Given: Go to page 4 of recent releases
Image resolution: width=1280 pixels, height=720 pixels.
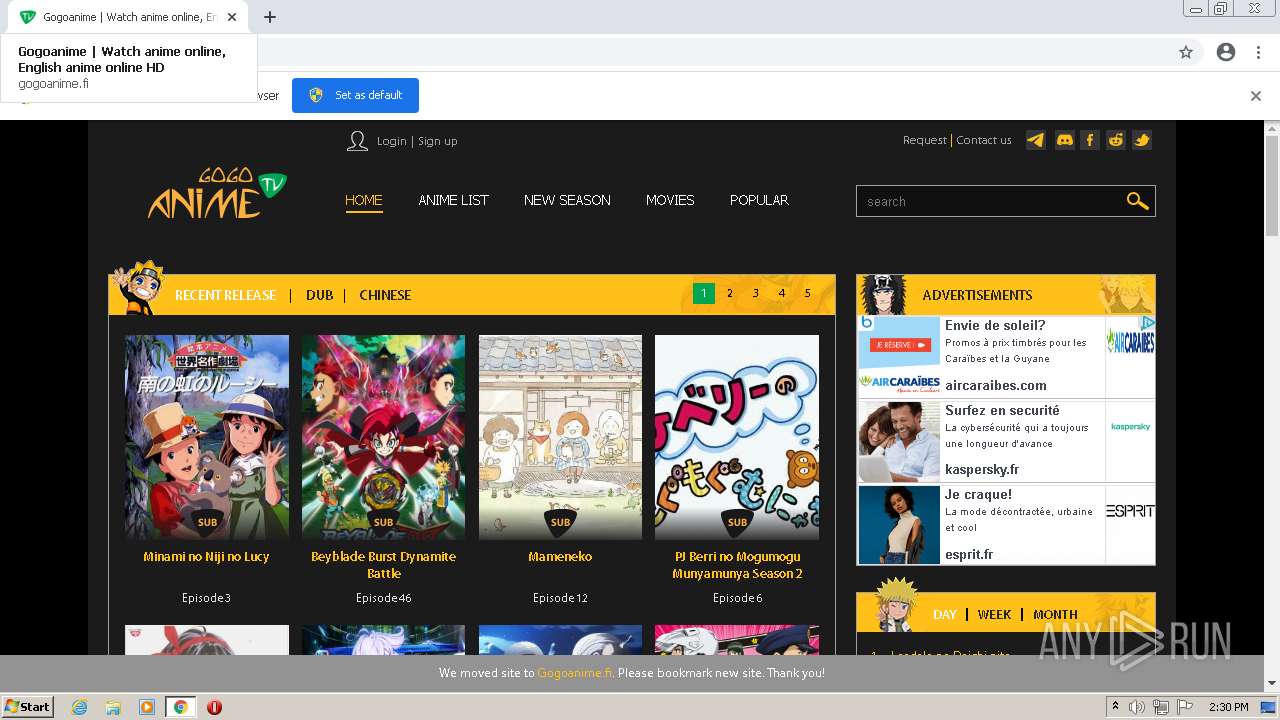Looking at the screenshot, I should pos(782,293).
